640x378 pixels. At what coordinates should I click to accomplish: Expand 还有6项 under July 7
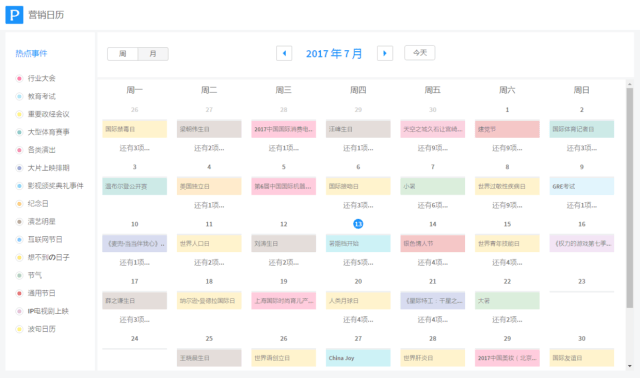pos(433,205)
